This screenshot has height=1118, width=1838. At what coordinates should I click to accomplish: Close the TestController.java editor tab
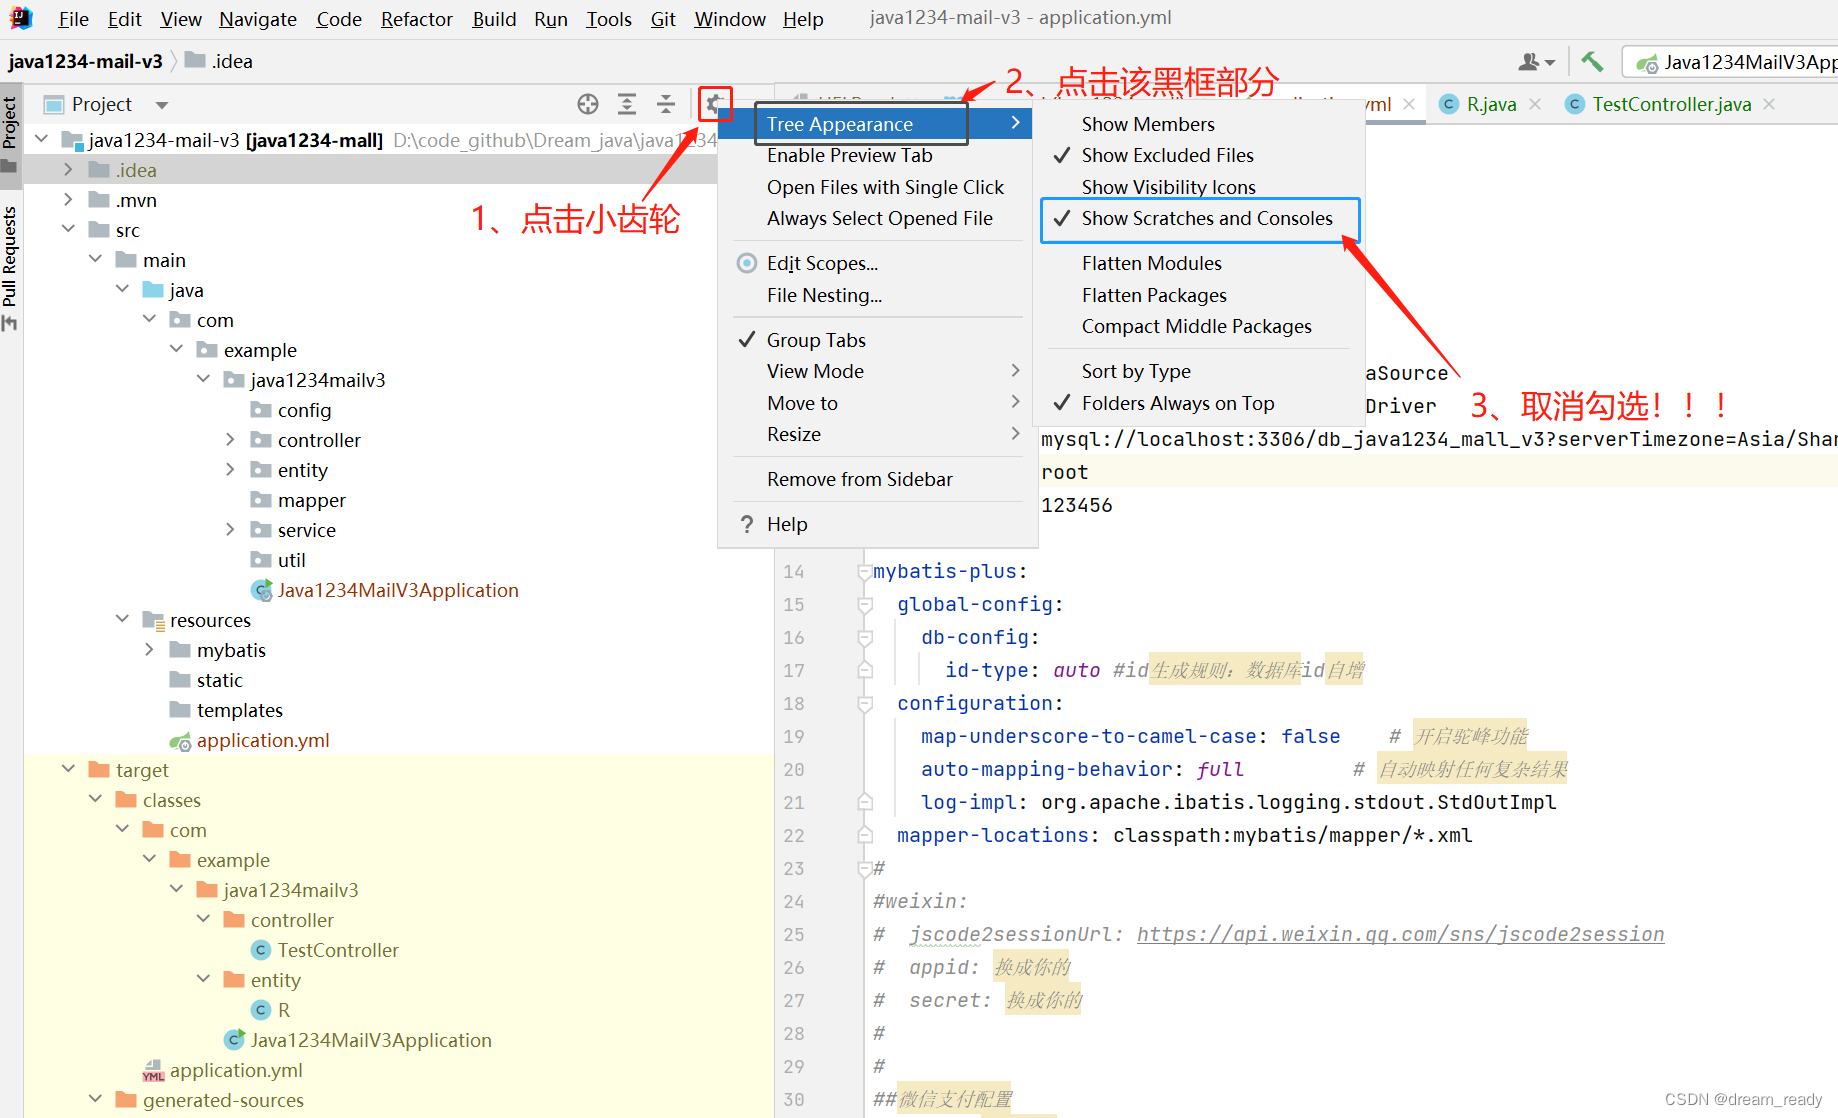pos(1769,104)
